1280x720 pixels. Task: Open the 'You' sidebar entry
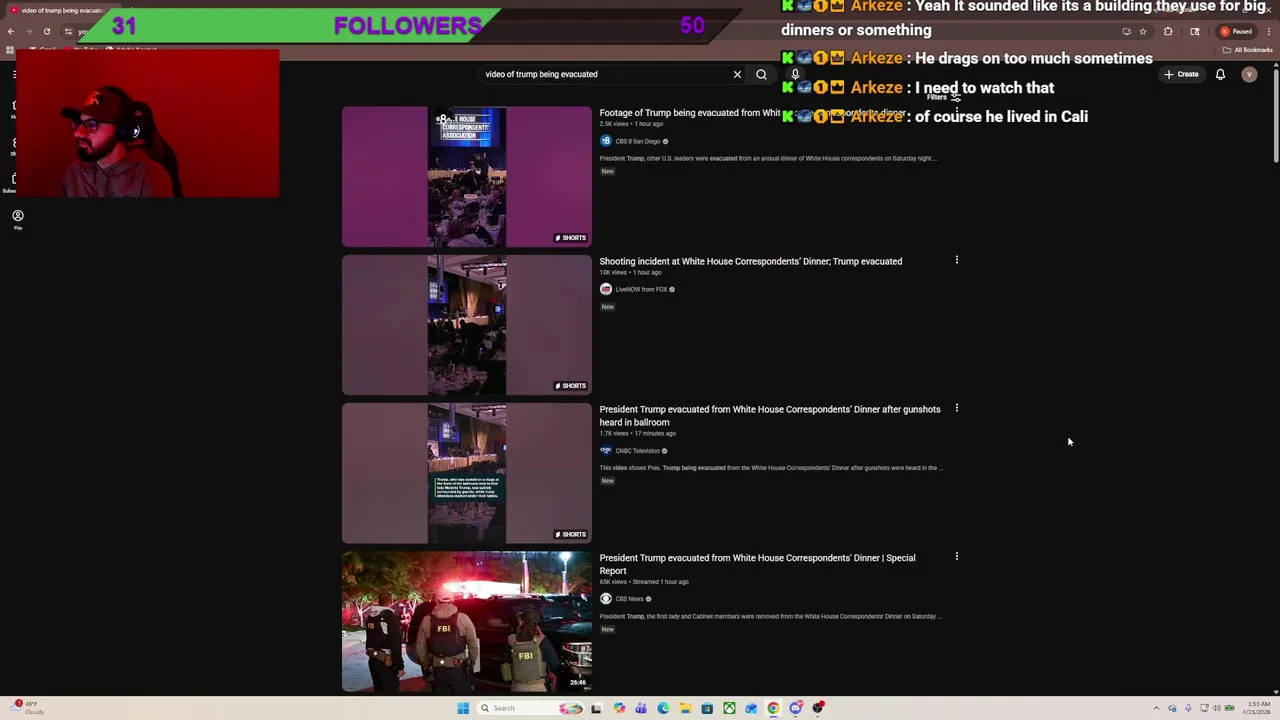[17, 220]
